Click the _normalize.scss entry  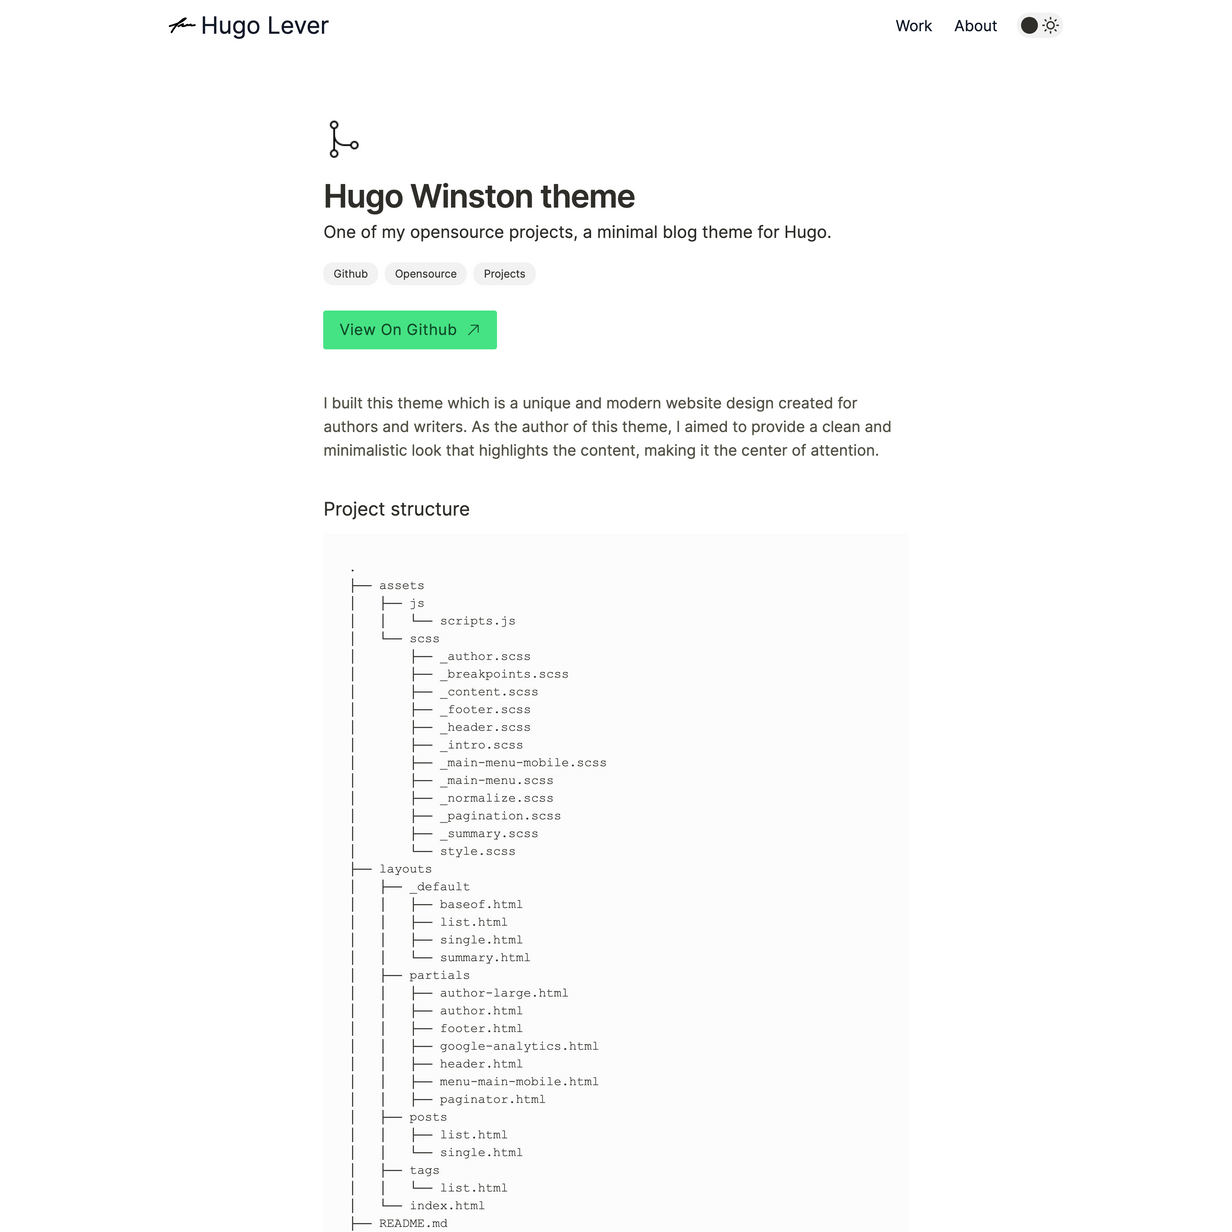497,799
